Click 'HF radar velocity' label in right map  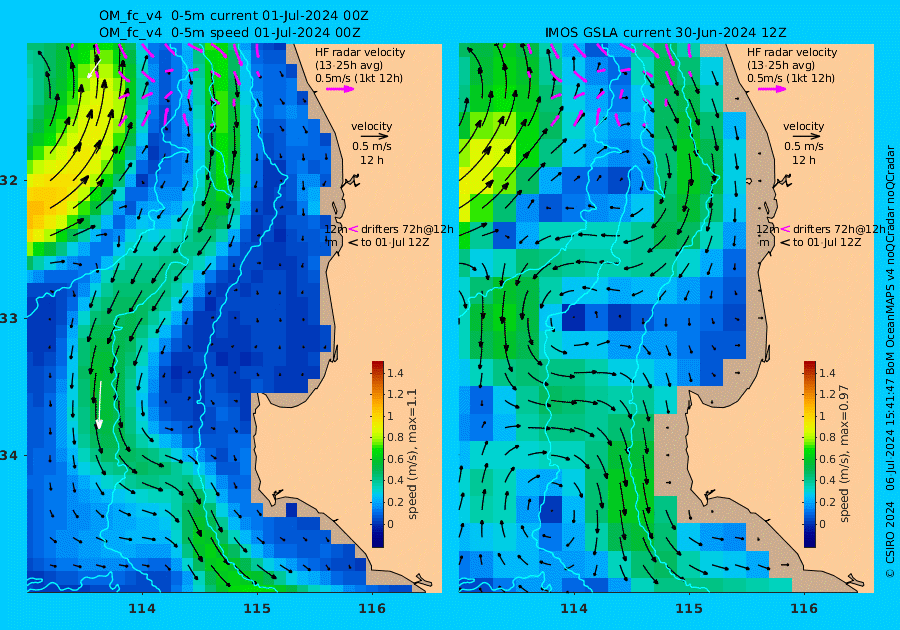(x=792, y=52)
